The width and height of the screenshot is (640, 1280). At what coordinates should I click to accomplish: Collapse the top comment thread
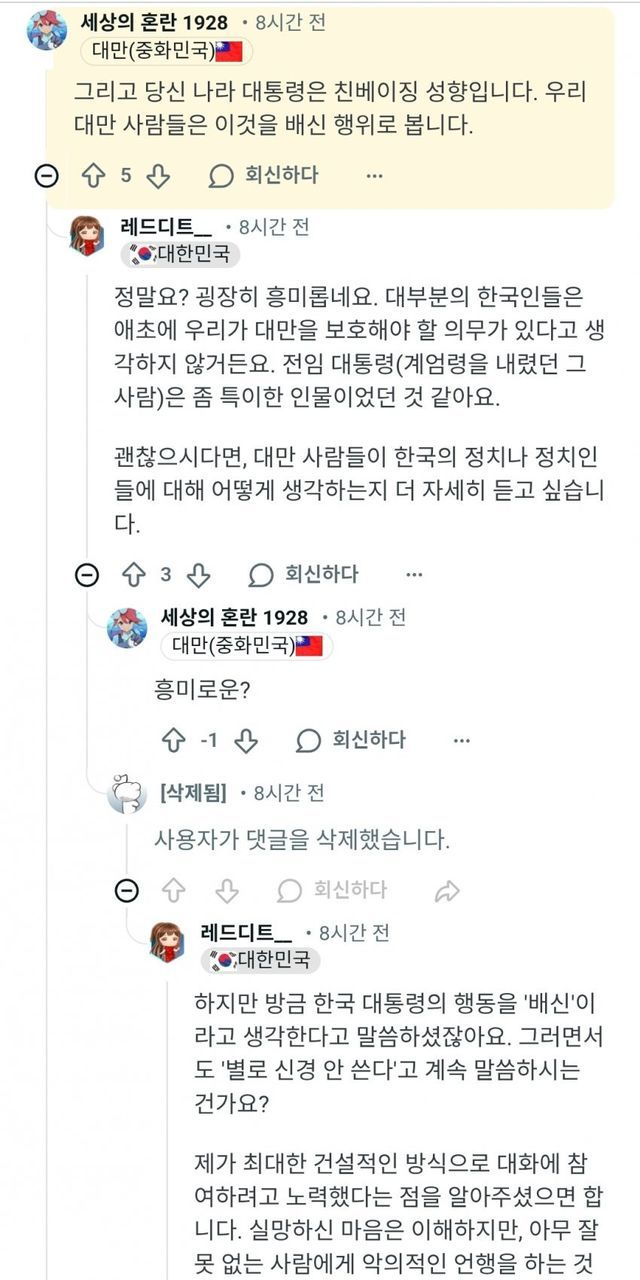46,176
